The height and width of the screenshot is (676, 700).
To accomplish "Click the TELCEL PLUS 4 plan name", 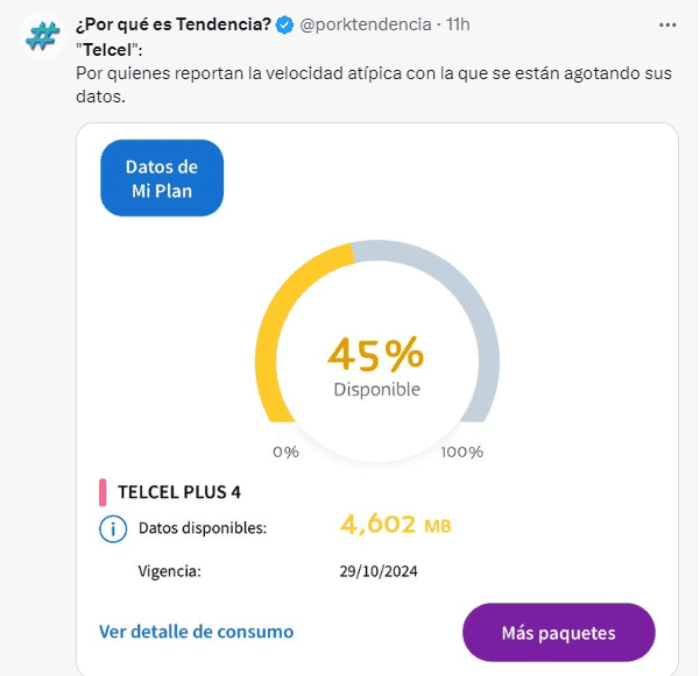I will coord(179,492).
